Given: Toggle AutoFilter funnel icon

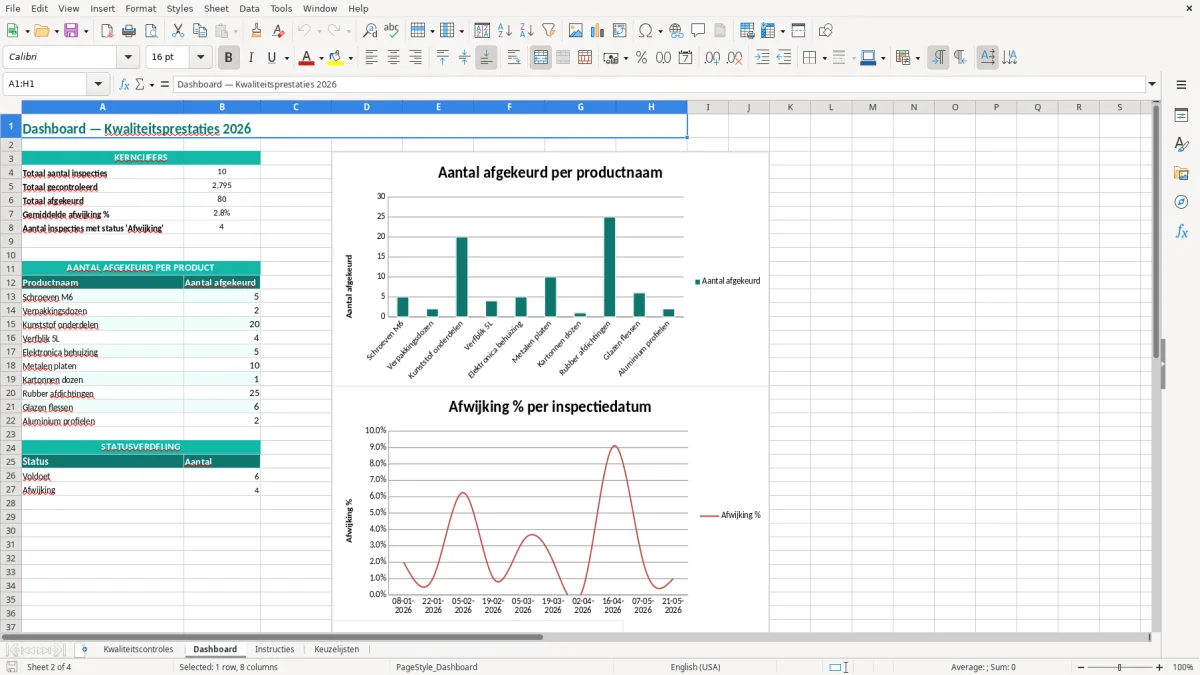Looking at the screenshot, I should pos(549,31).
